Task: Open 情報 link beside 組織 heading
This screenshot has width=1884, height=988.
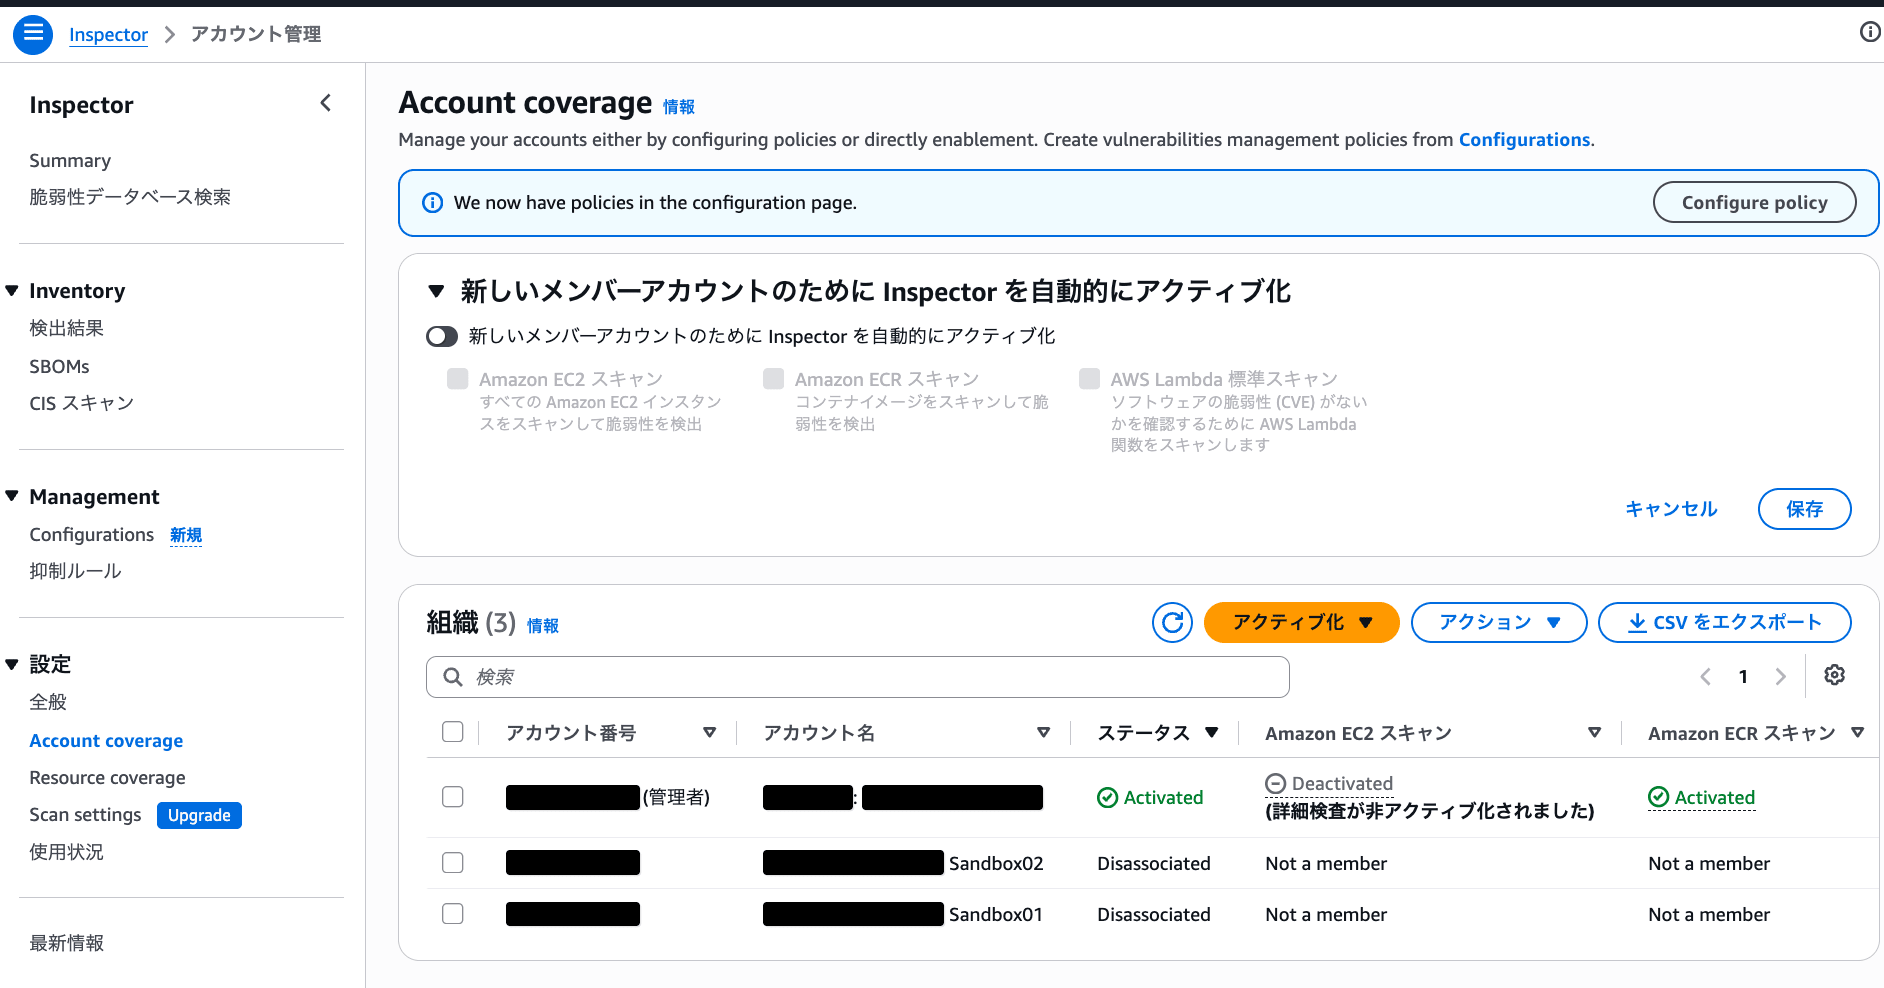Action: [543, 626]
